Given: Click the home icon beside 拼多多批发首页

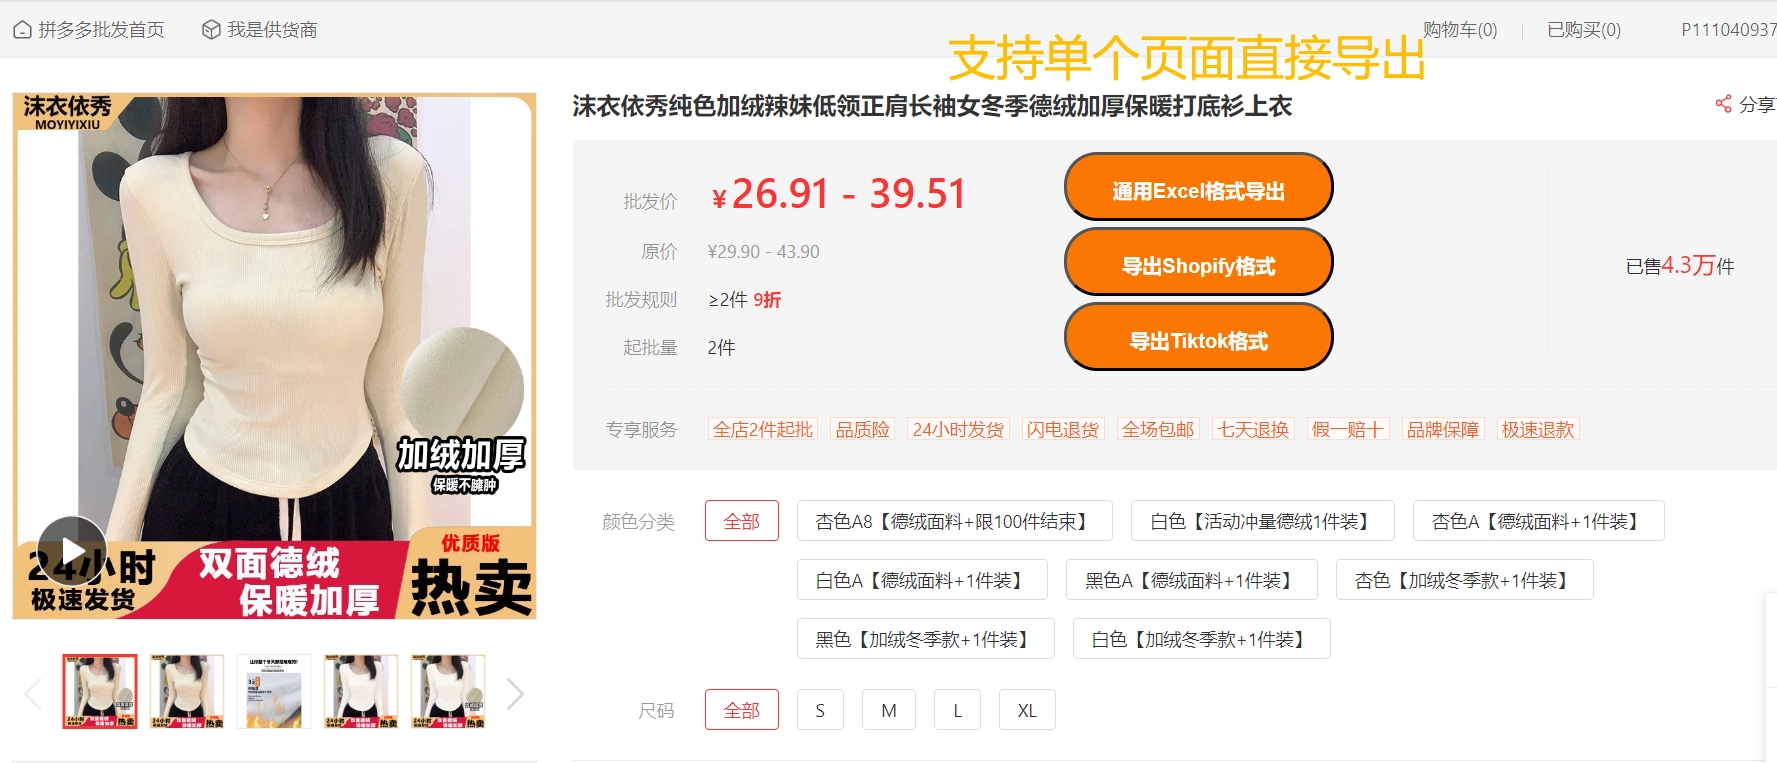Looking at the screenshot, I should (22, 30).
